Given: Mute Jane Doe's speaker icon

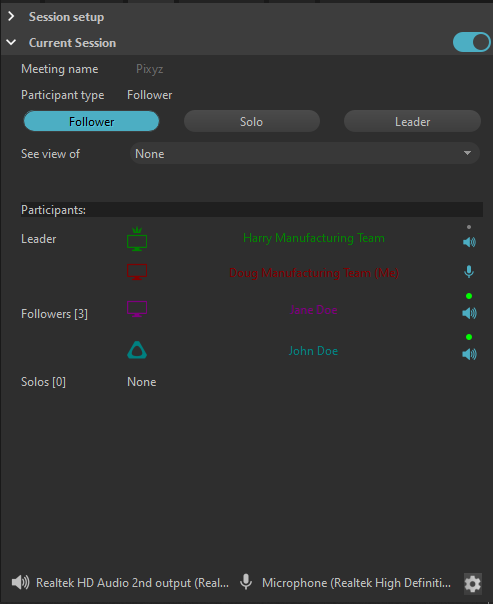Looking at the screenshot, I should (x=469, y=313).
